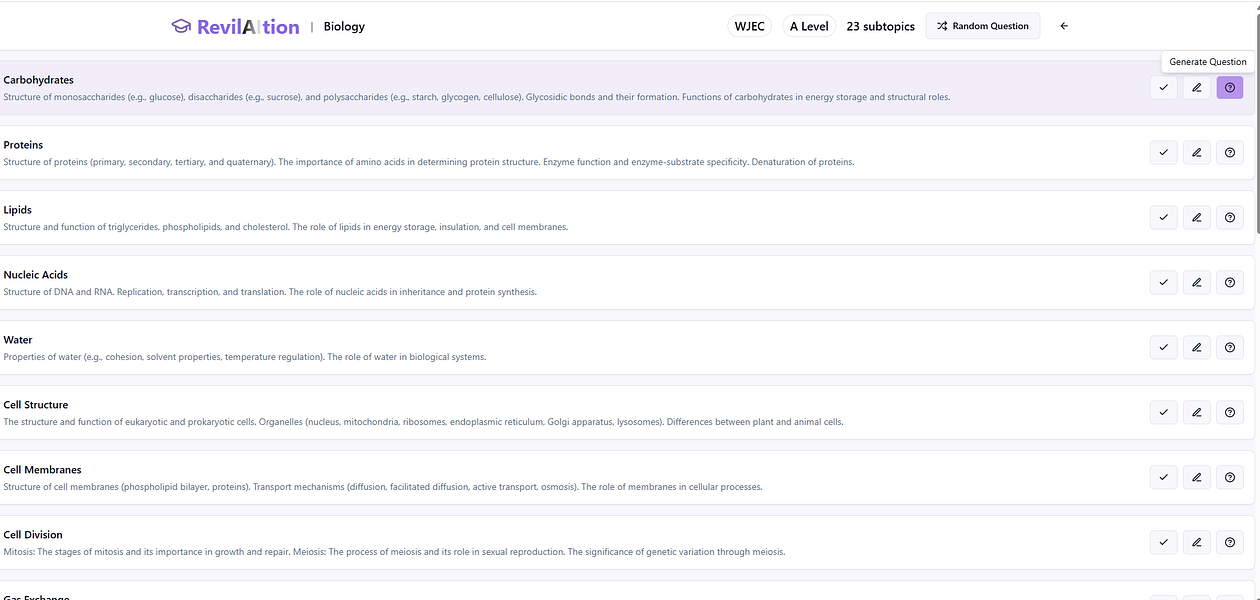Click the Biology subject label
The width and height of the screenshot is (1260, 600).
(344, 27)
